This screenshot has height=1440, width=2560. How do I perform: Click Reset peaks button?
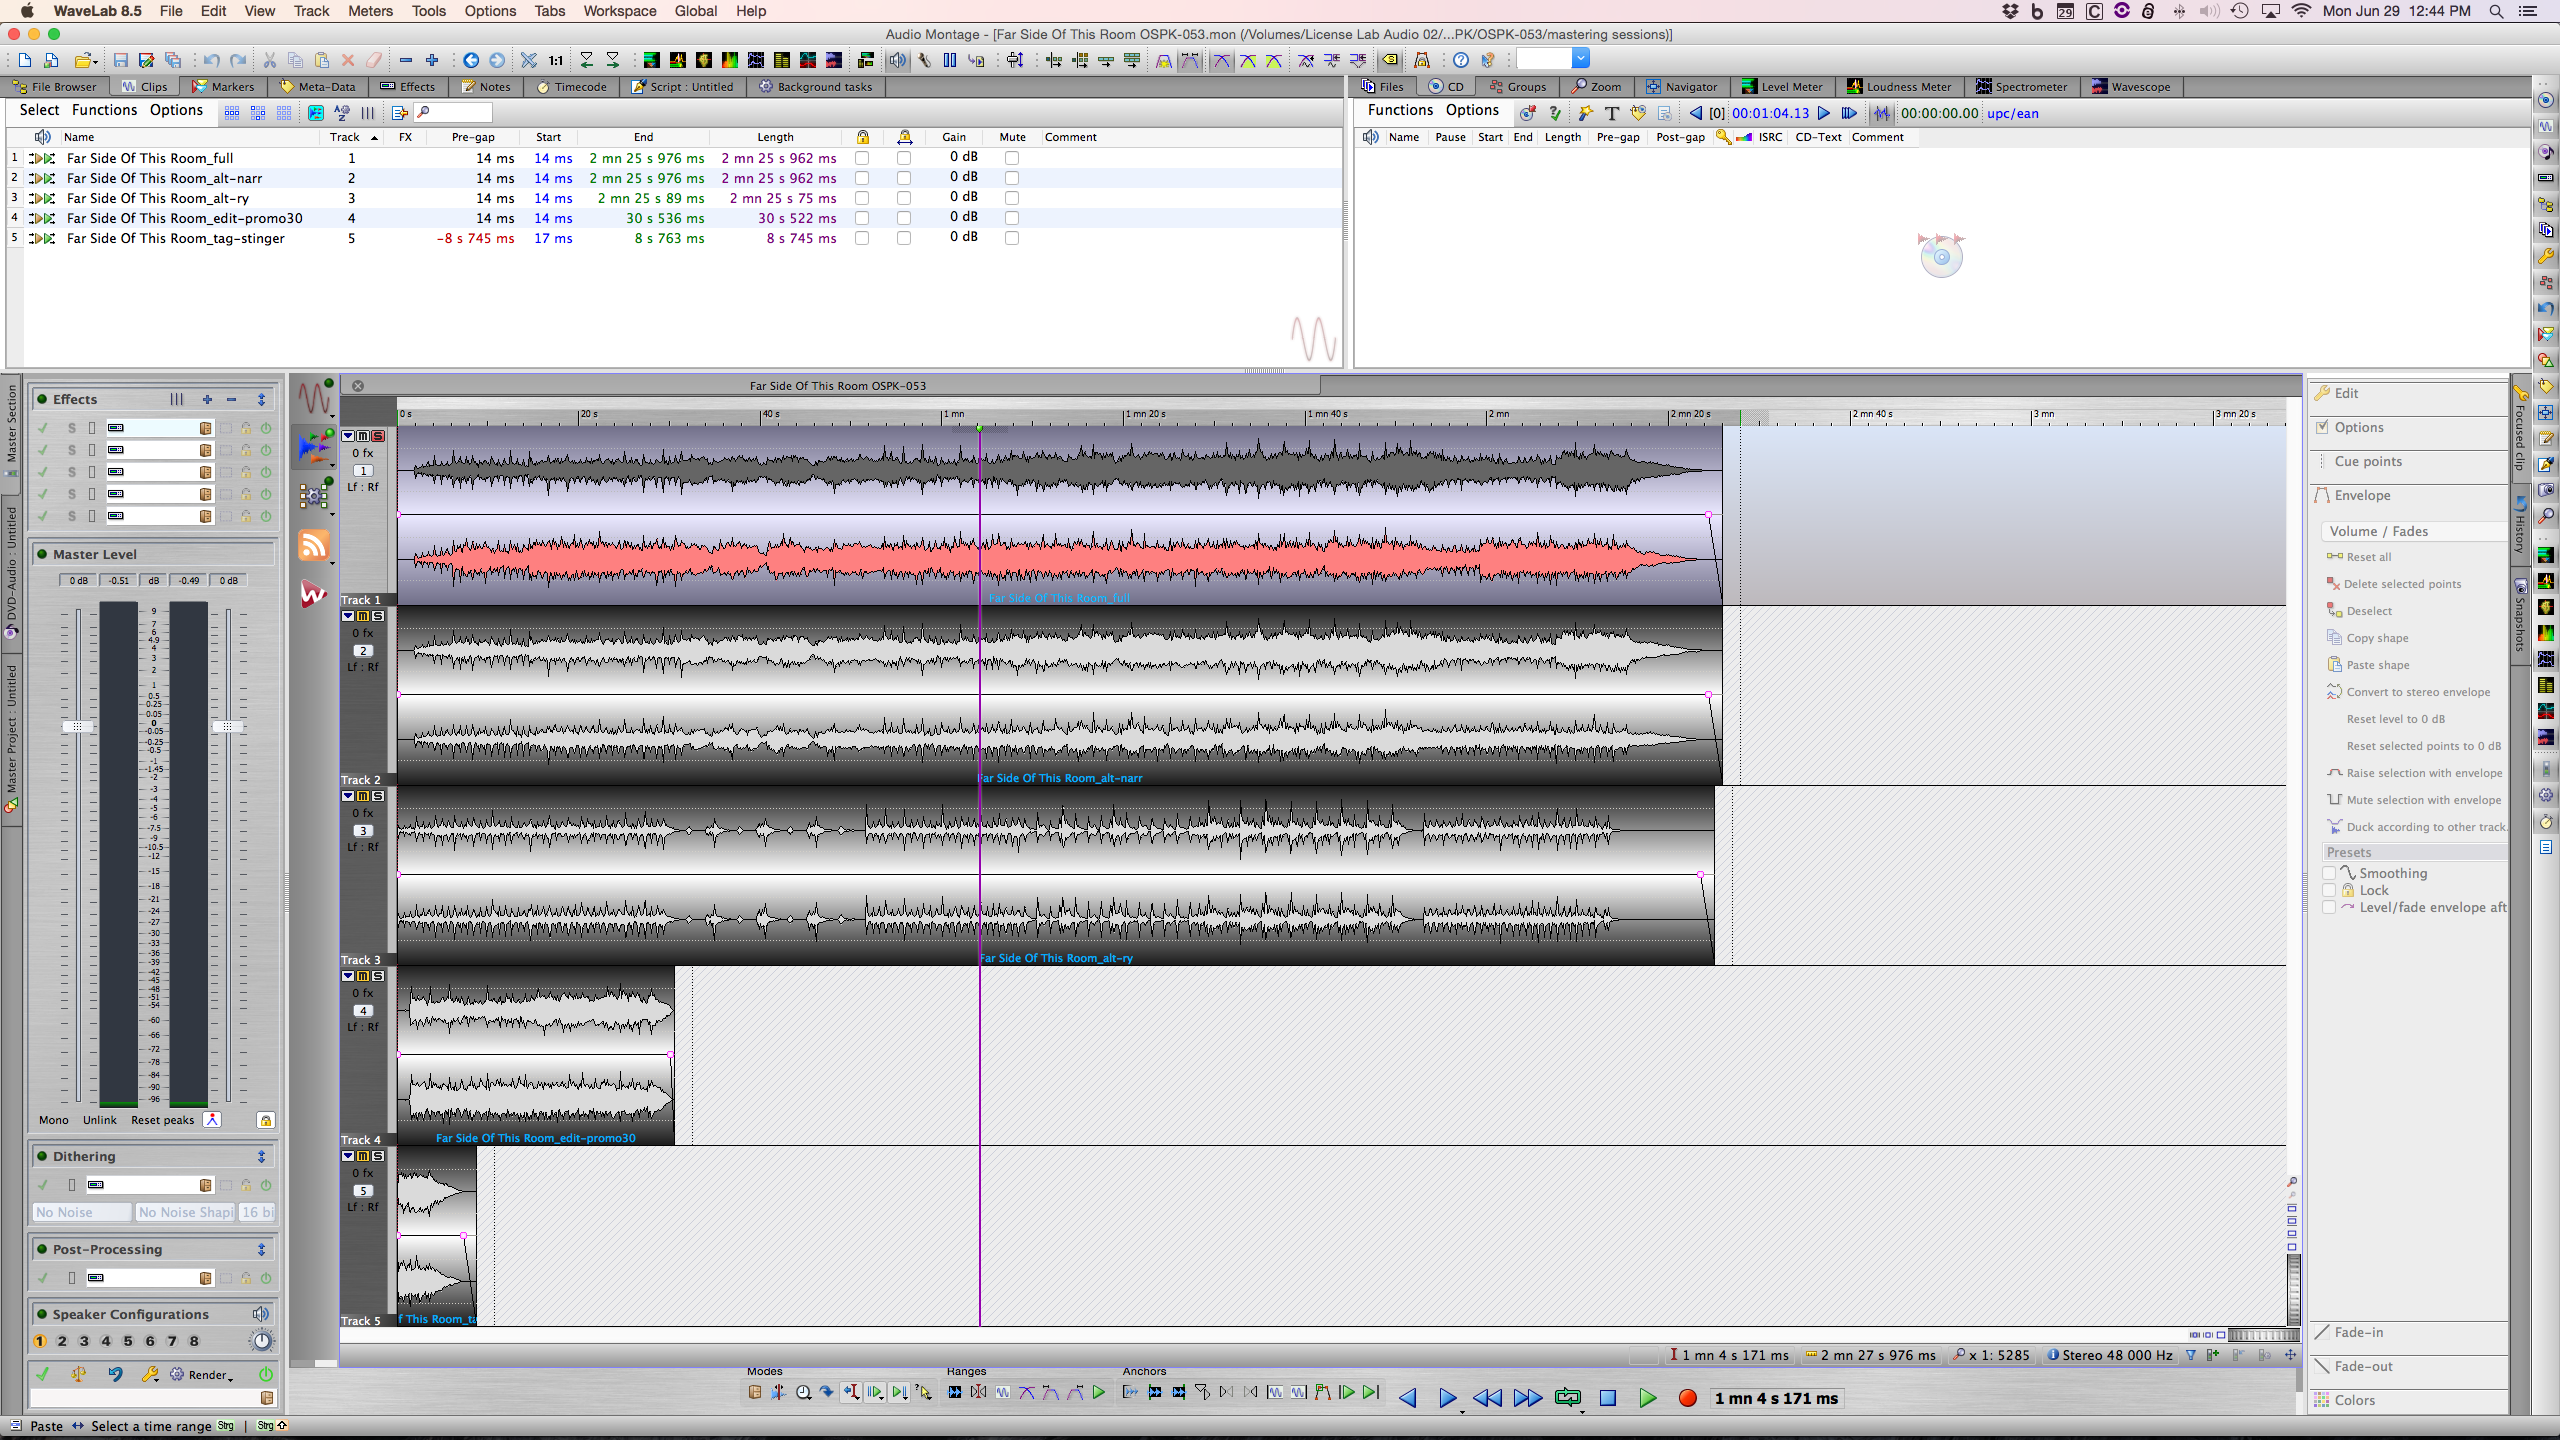click(162, 1120)
